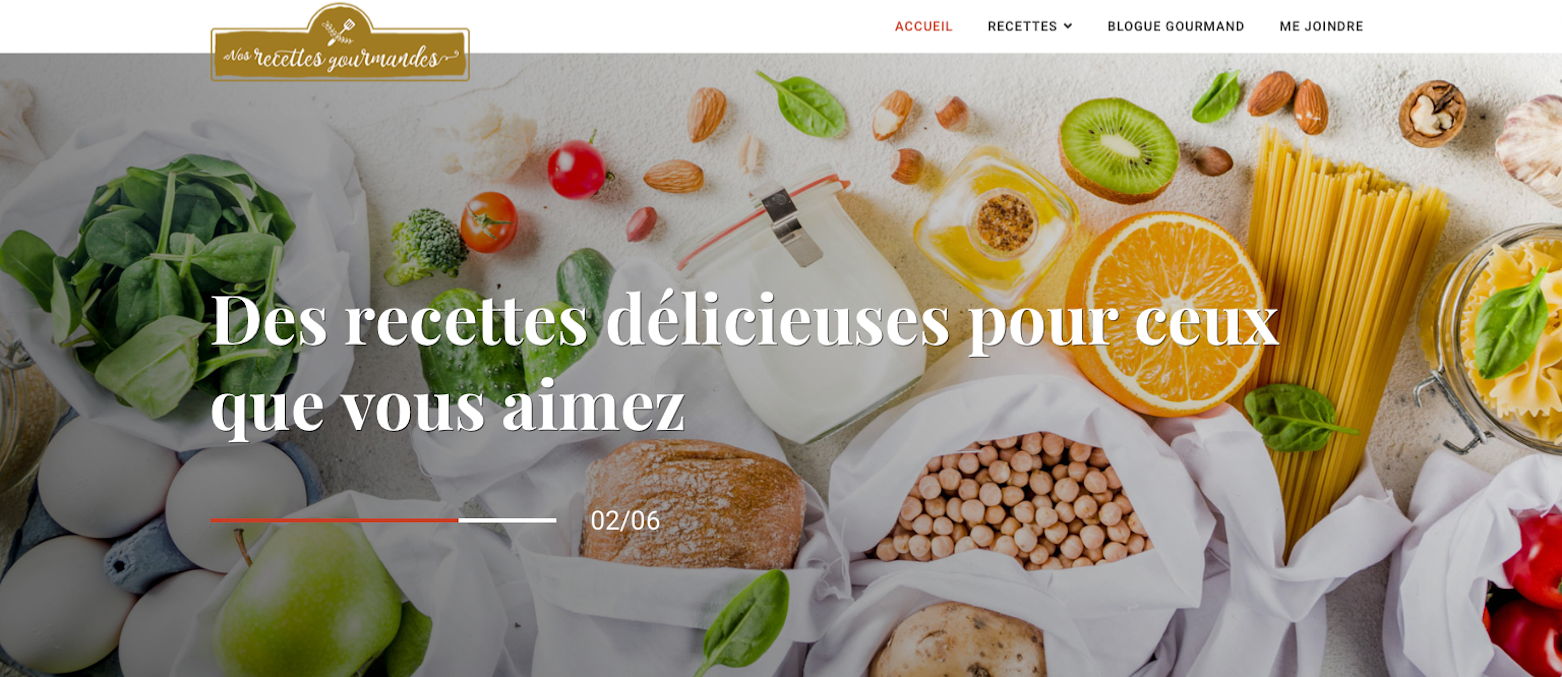The width and height of the screenshot is (1562, 677).
Task: Click the green apple in hero photo
Action: tap(308, 599)
